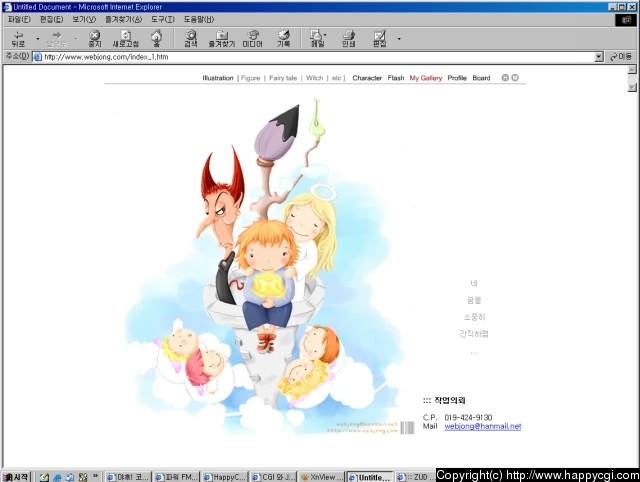Go to the Flash page link
Screen dimensions: 640x482
tap(396, 78)
